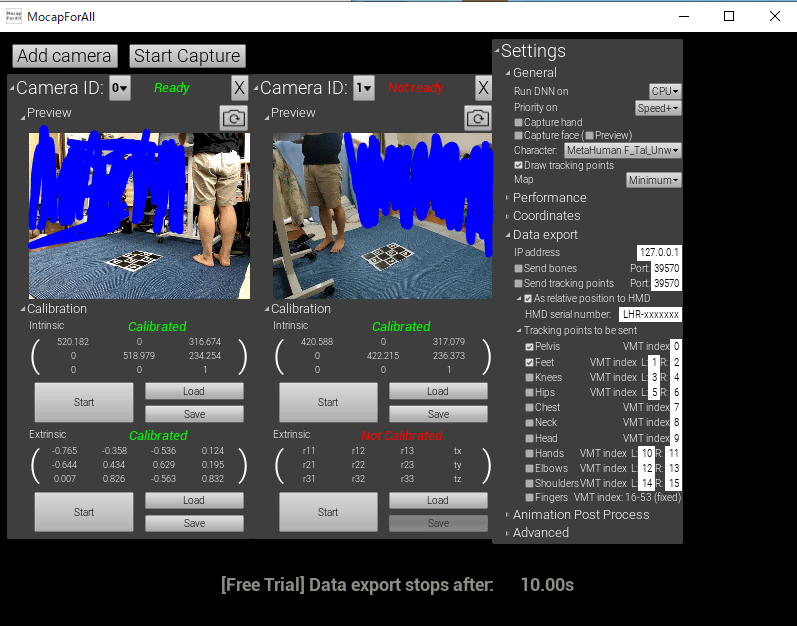
Task: Enable the Capture face checkbox
Action: click(x=518, y=136)
